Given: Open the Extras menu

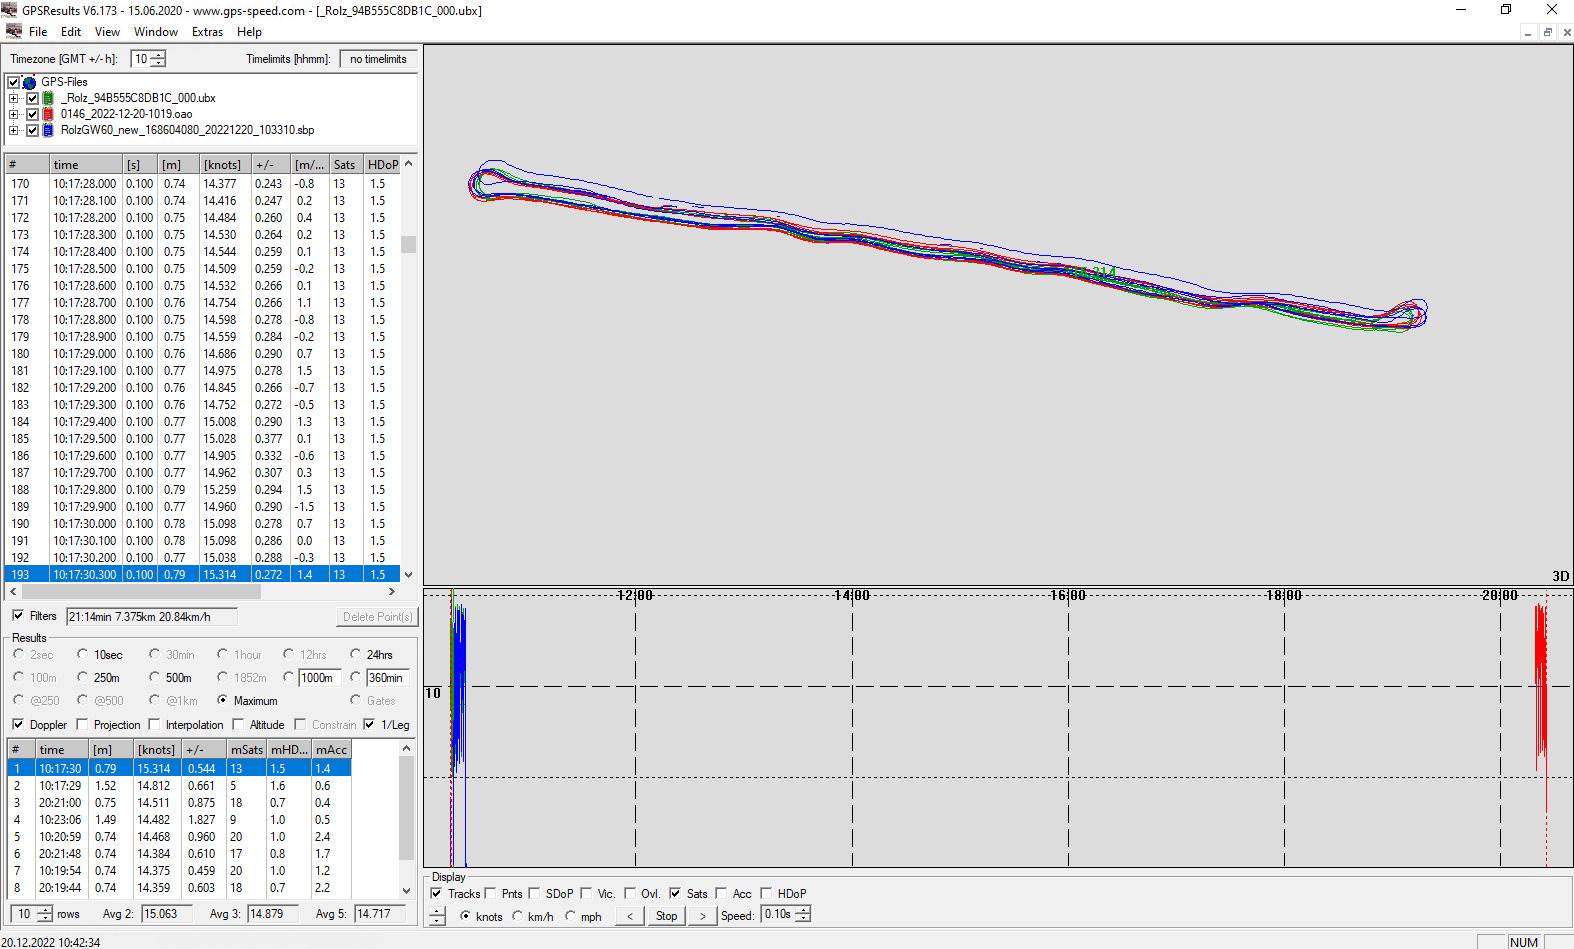Looking at the screenshot, I should point(207,32).
